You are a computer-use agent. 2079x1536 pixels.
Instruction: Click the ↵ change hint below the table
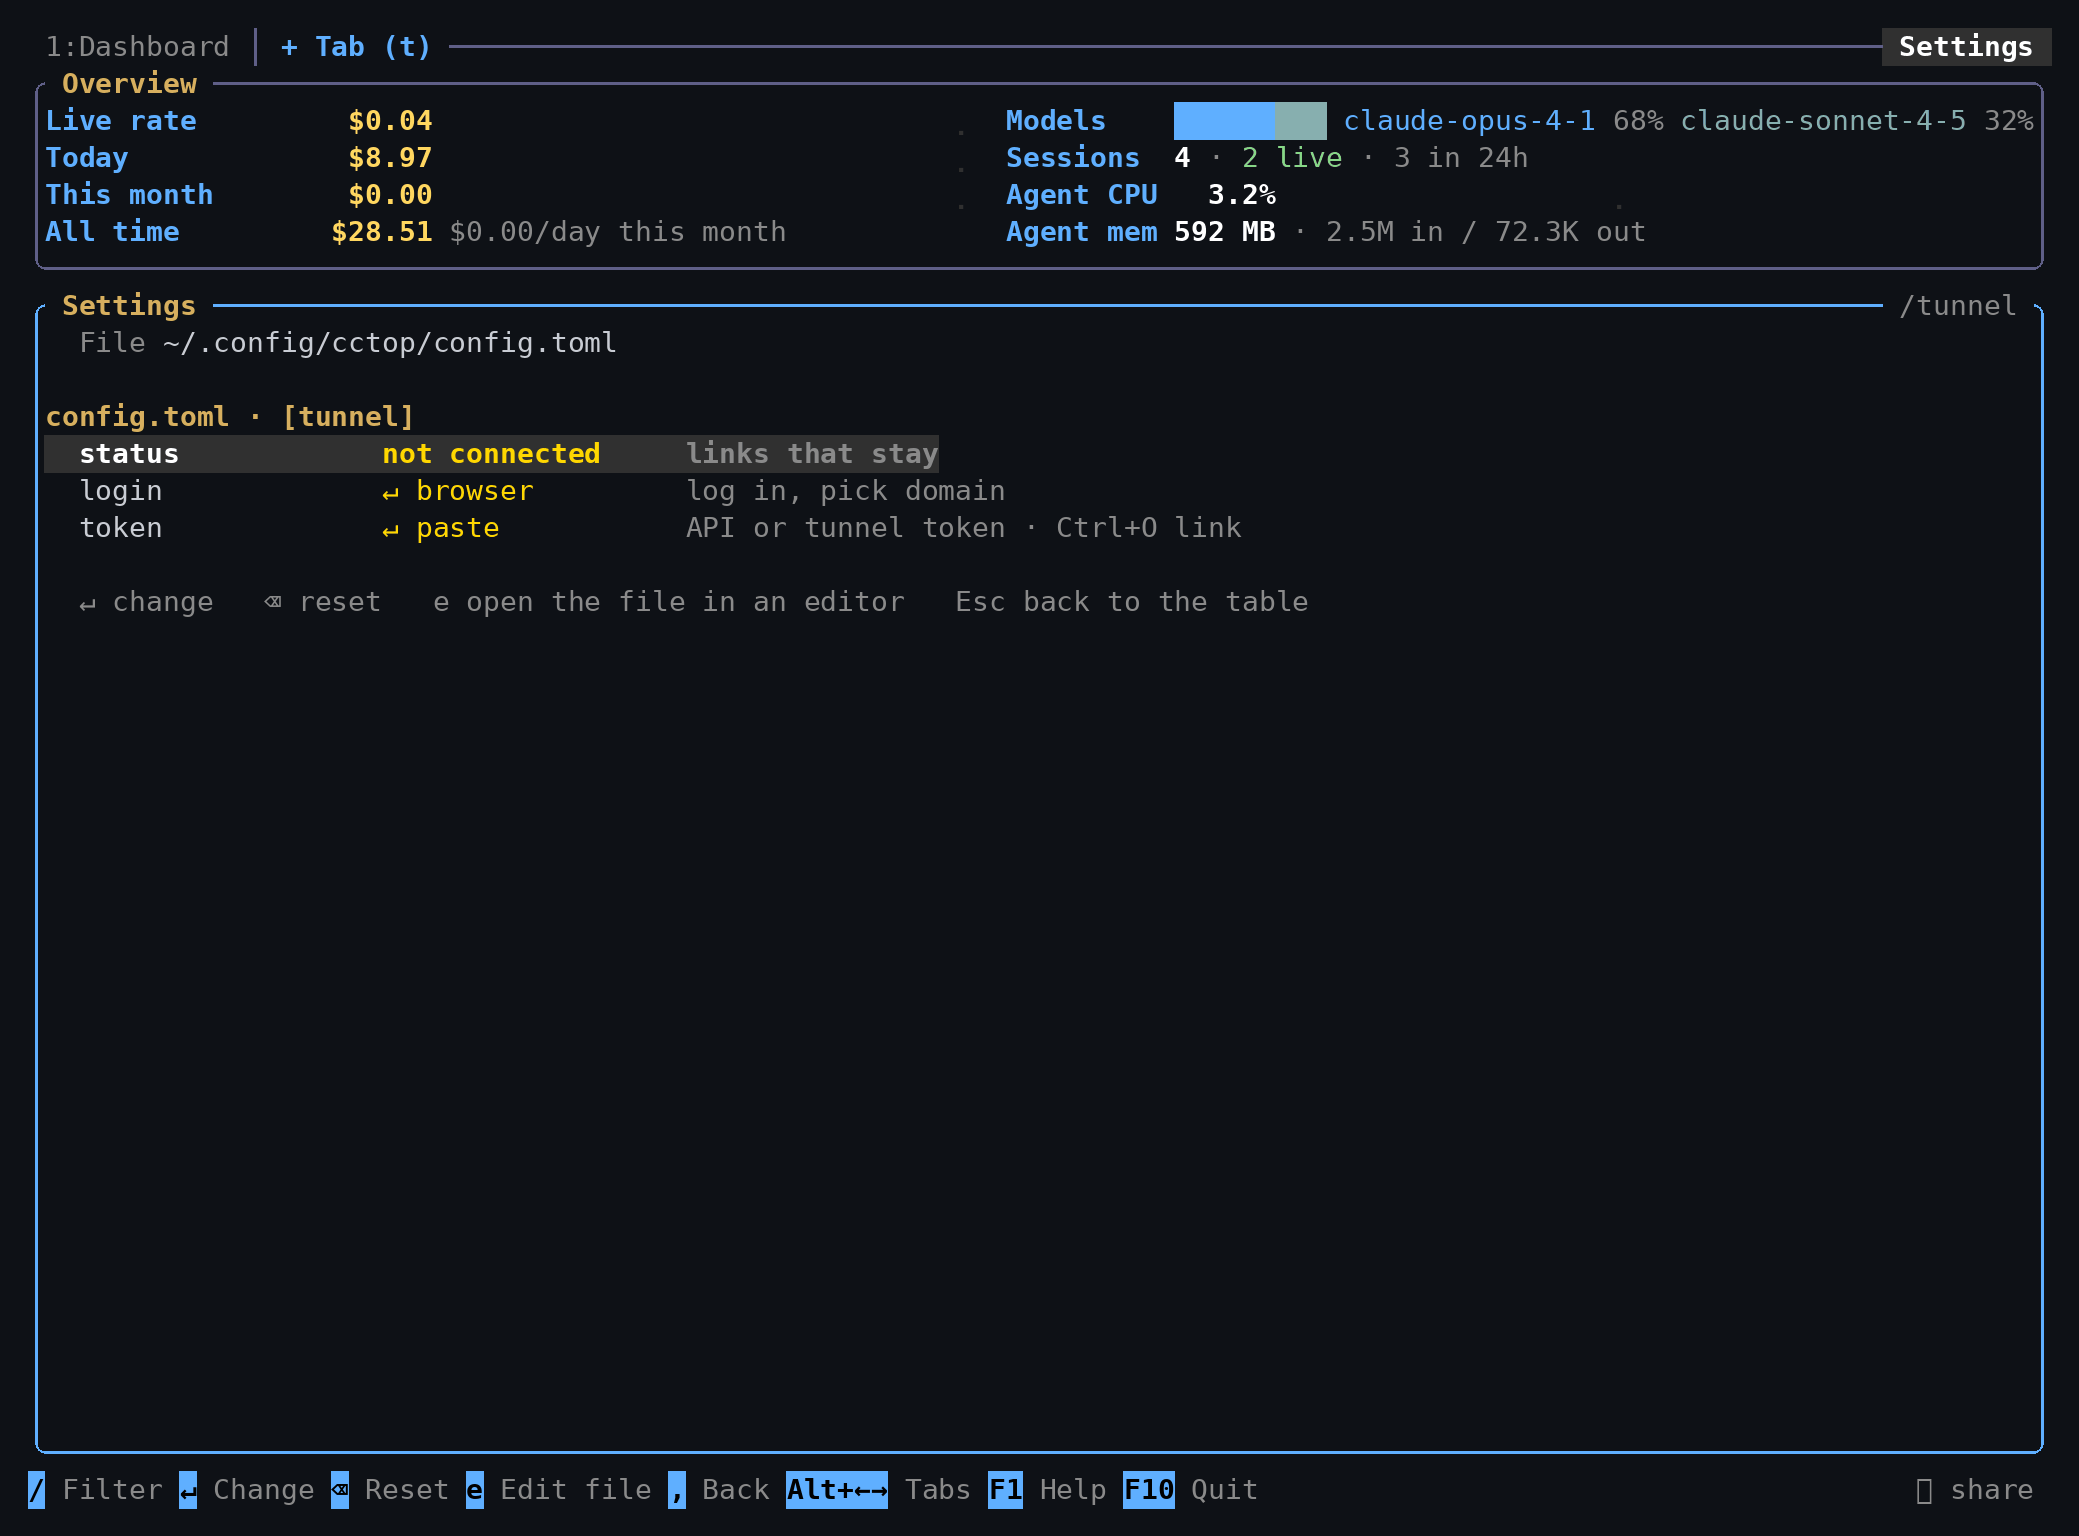tap(146, 602)
